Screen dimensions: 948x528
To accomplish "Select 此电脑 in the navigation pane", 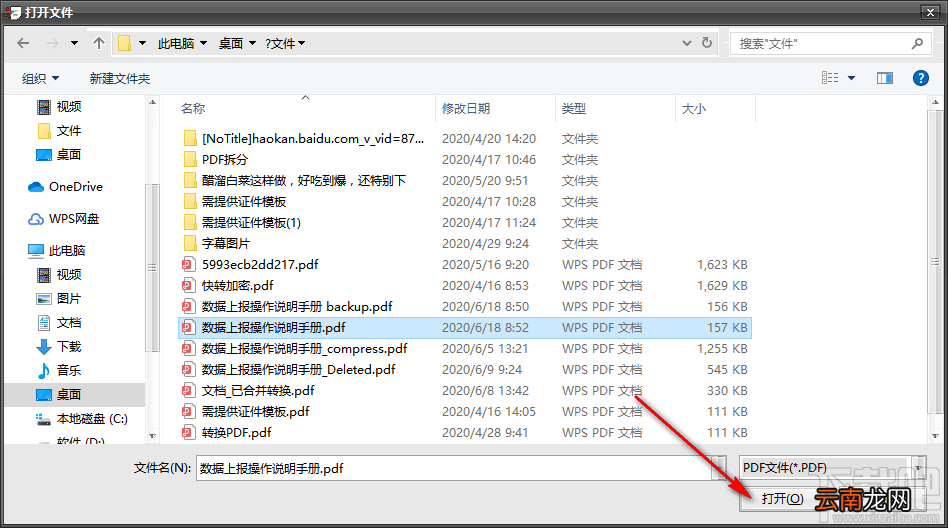I will pos(57,250).
